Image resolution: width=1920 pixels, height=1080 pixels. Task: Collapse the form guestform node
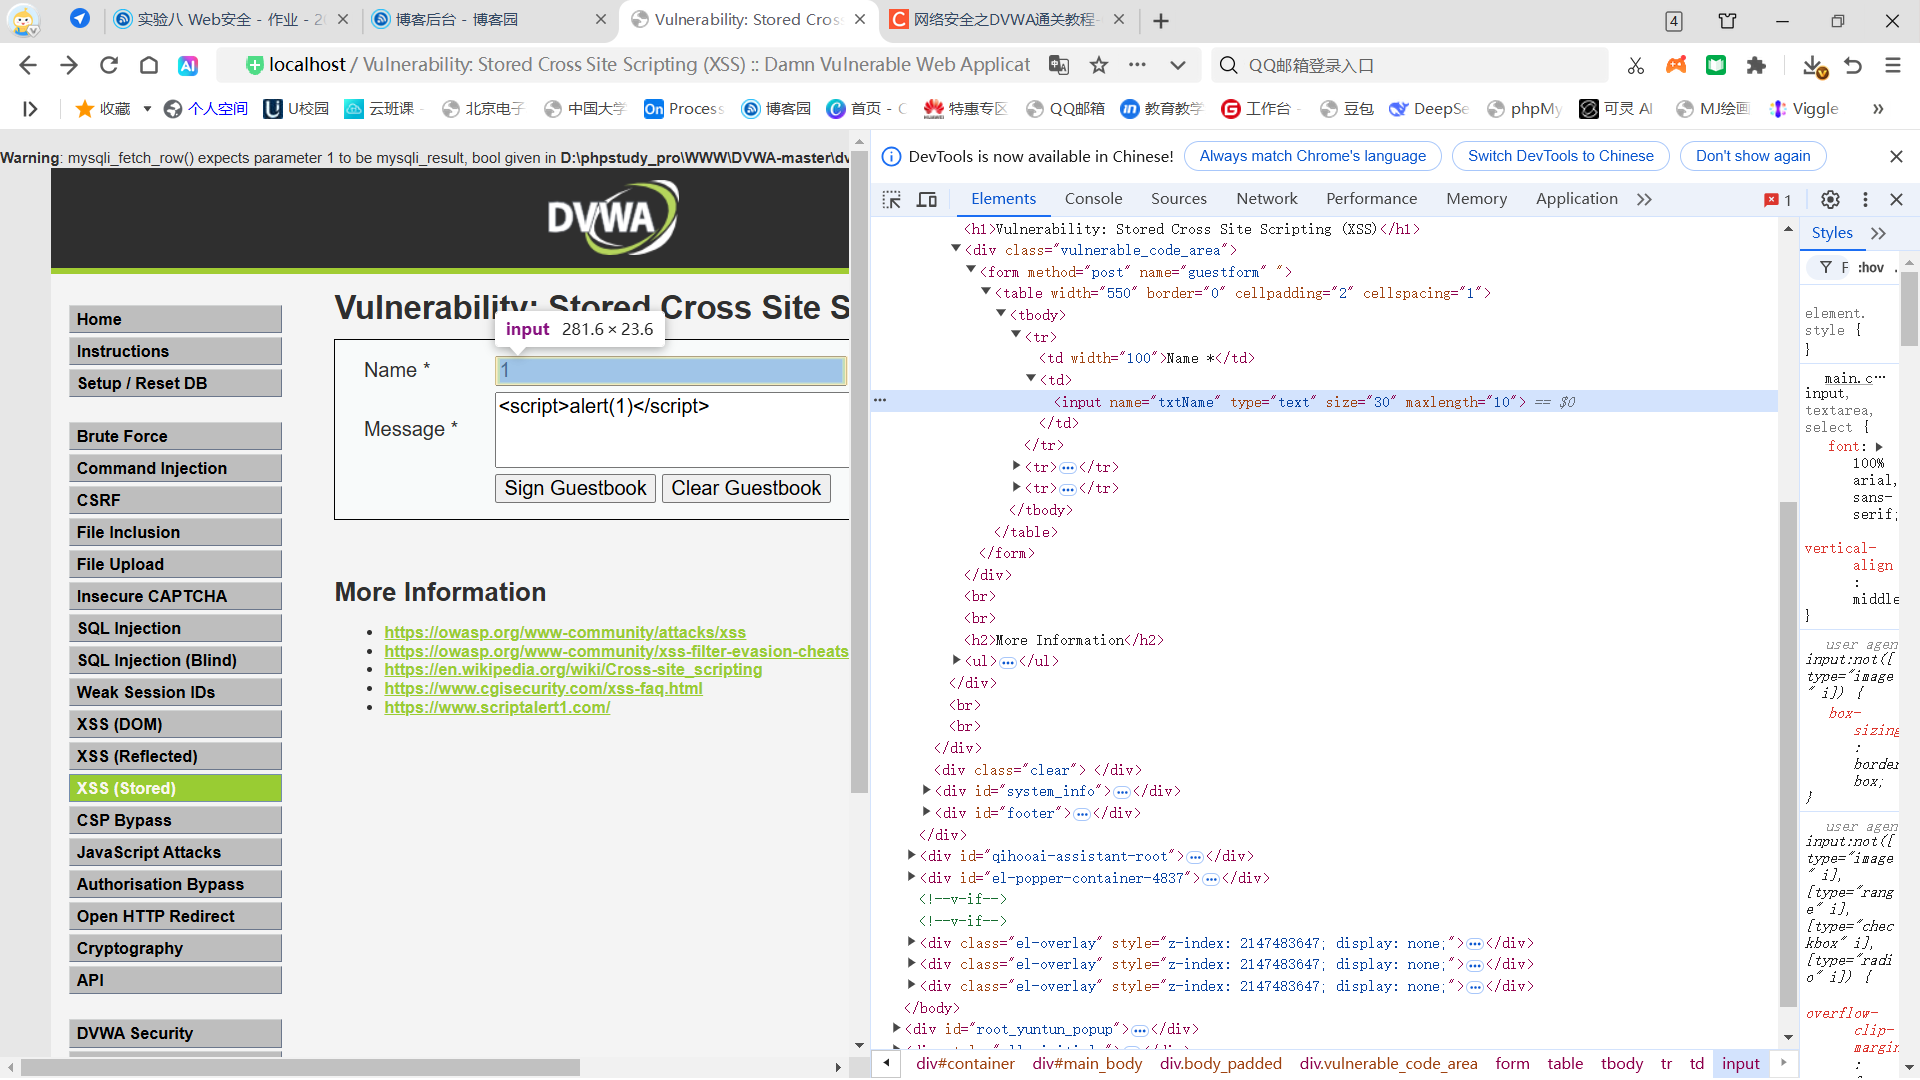coord(970,271)
